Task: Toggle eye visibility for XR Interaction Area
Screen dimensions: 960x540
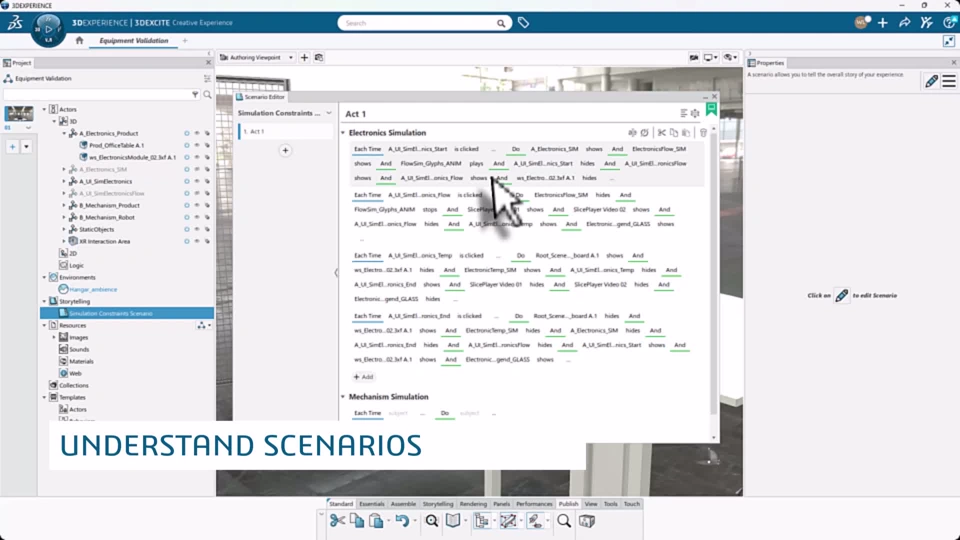Action: tap(197, 241)
